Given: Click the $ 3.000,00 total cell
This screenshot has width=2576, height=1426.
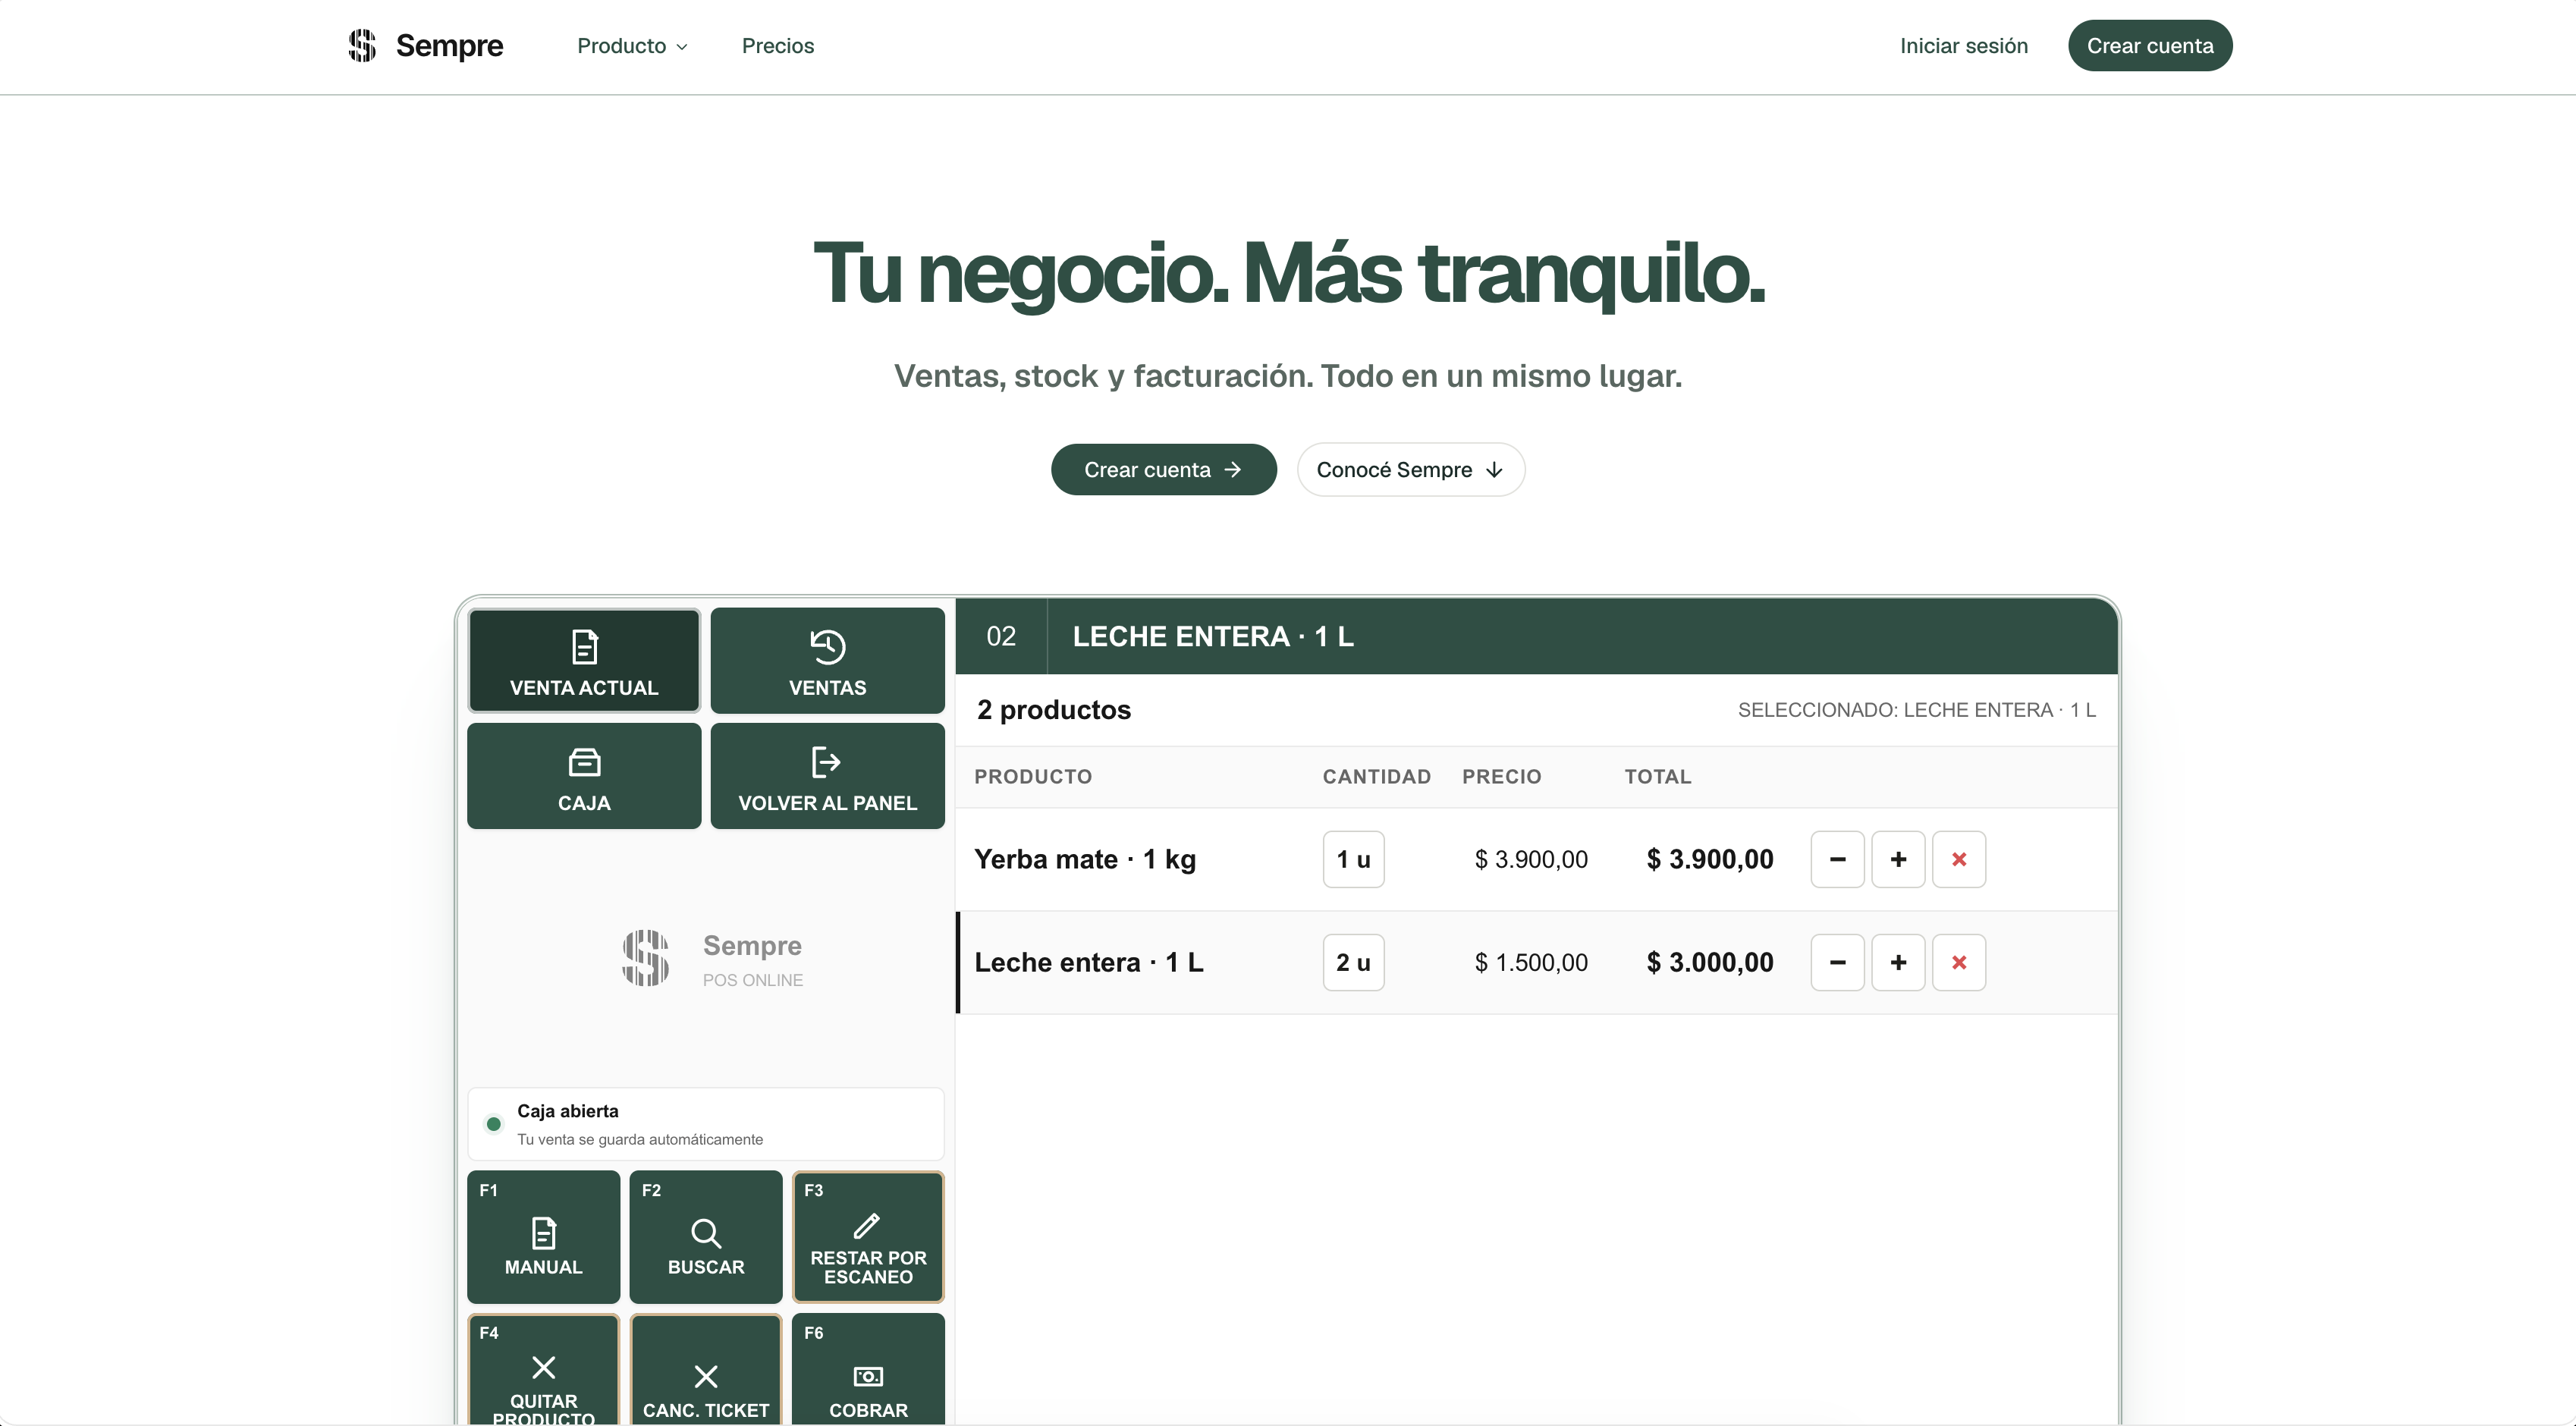Looking at the screenshot, I should [x=1710, y=962].
